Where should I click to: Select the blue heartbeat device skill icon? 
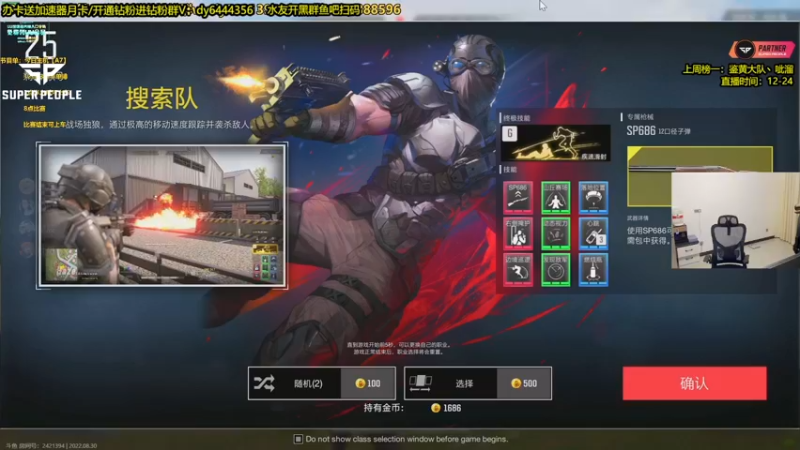593,233
